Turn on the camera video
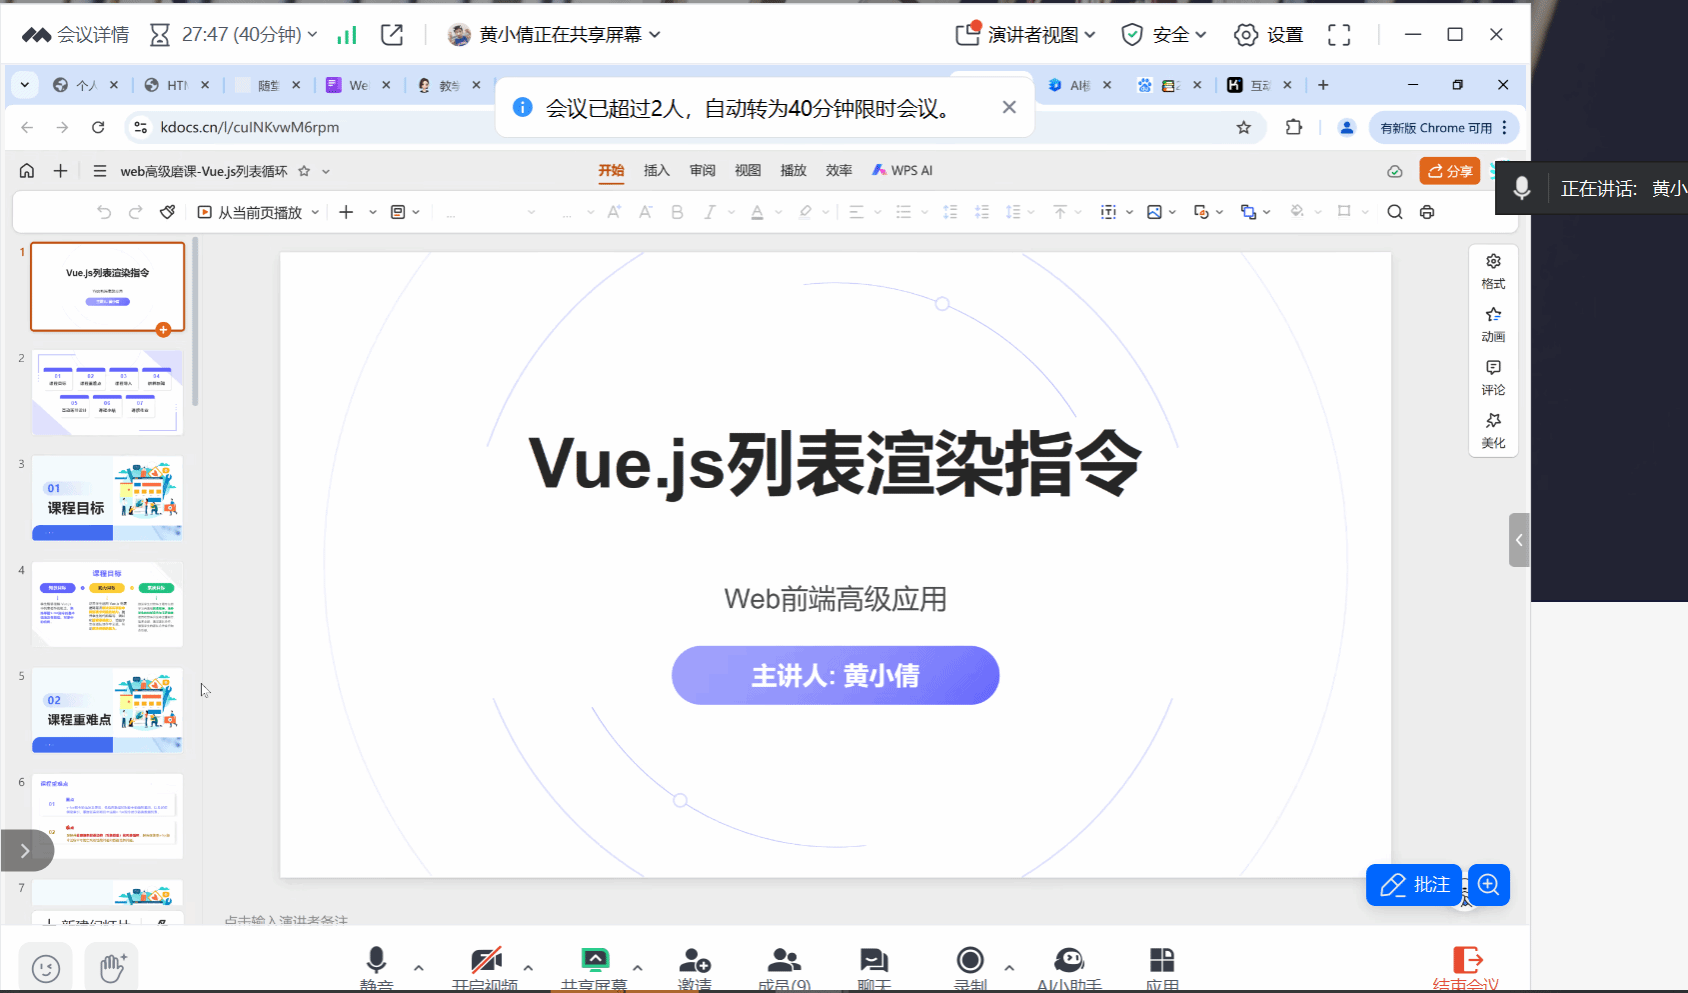This screenshot has height=993, width=1688. [486, 962]
